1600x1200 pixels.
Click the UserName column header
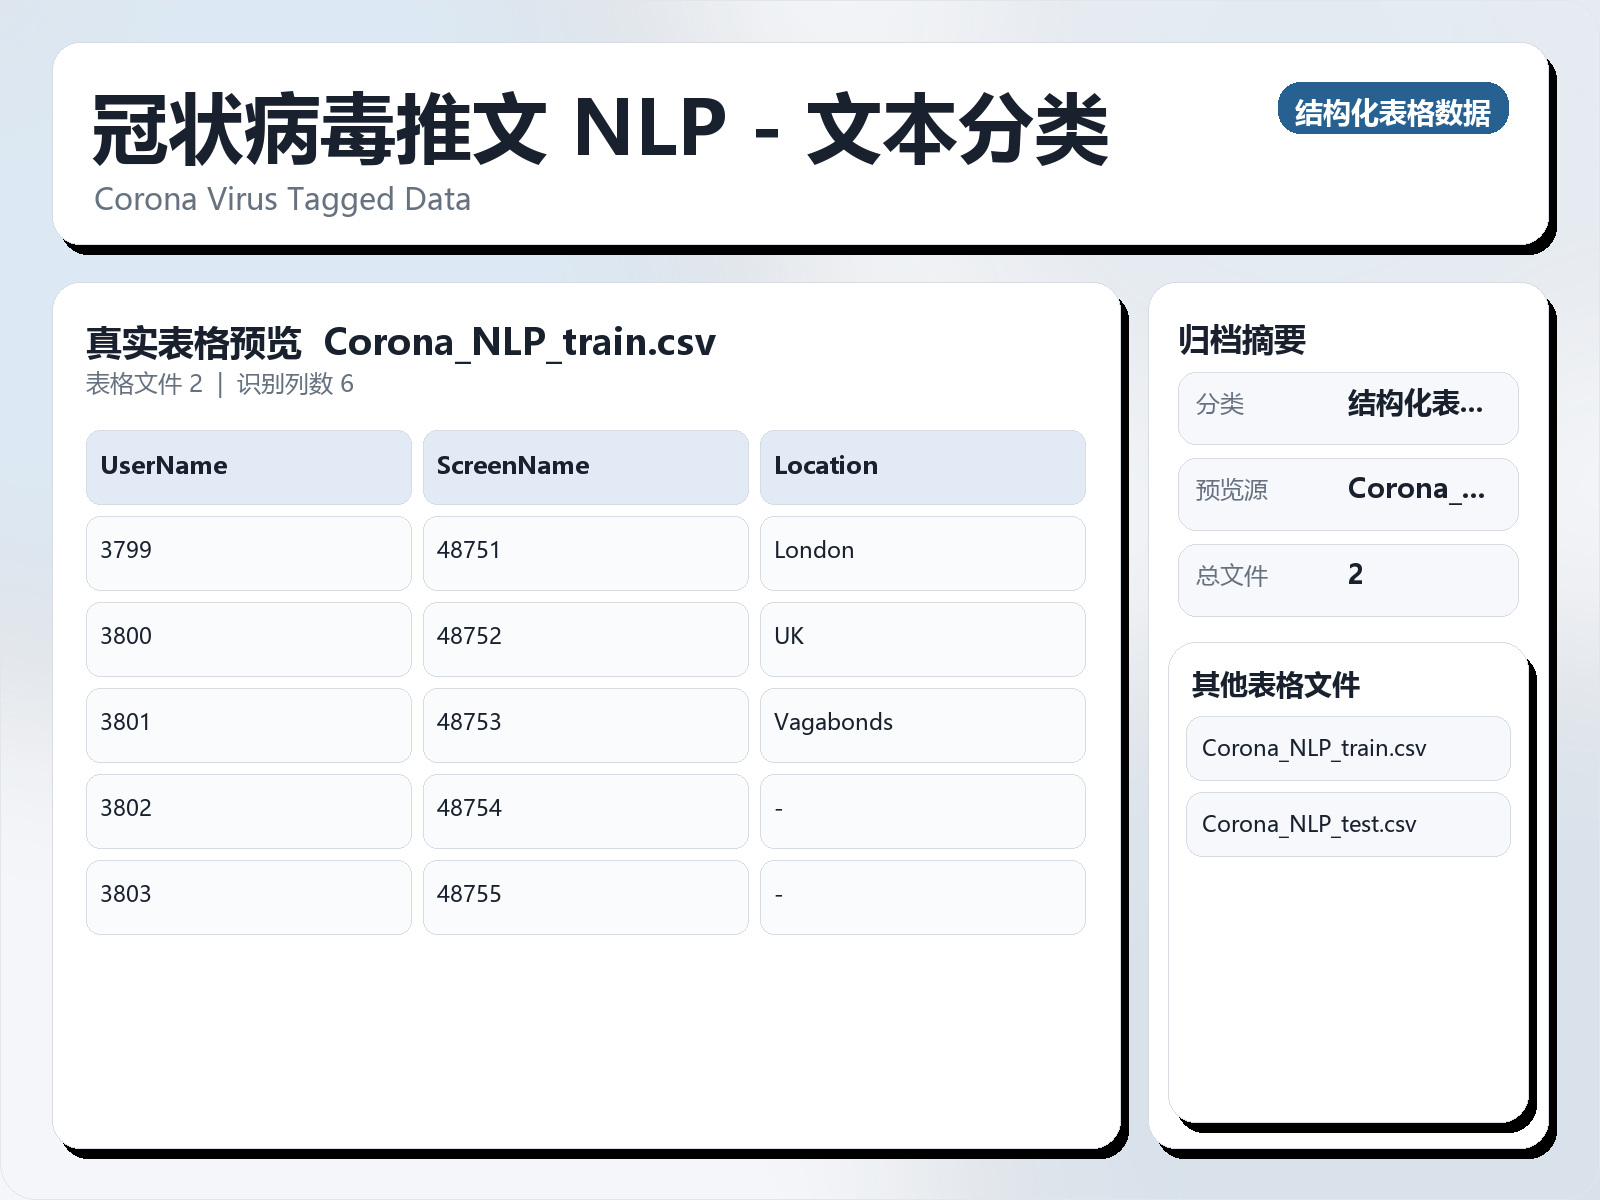[x=248, y=466]
